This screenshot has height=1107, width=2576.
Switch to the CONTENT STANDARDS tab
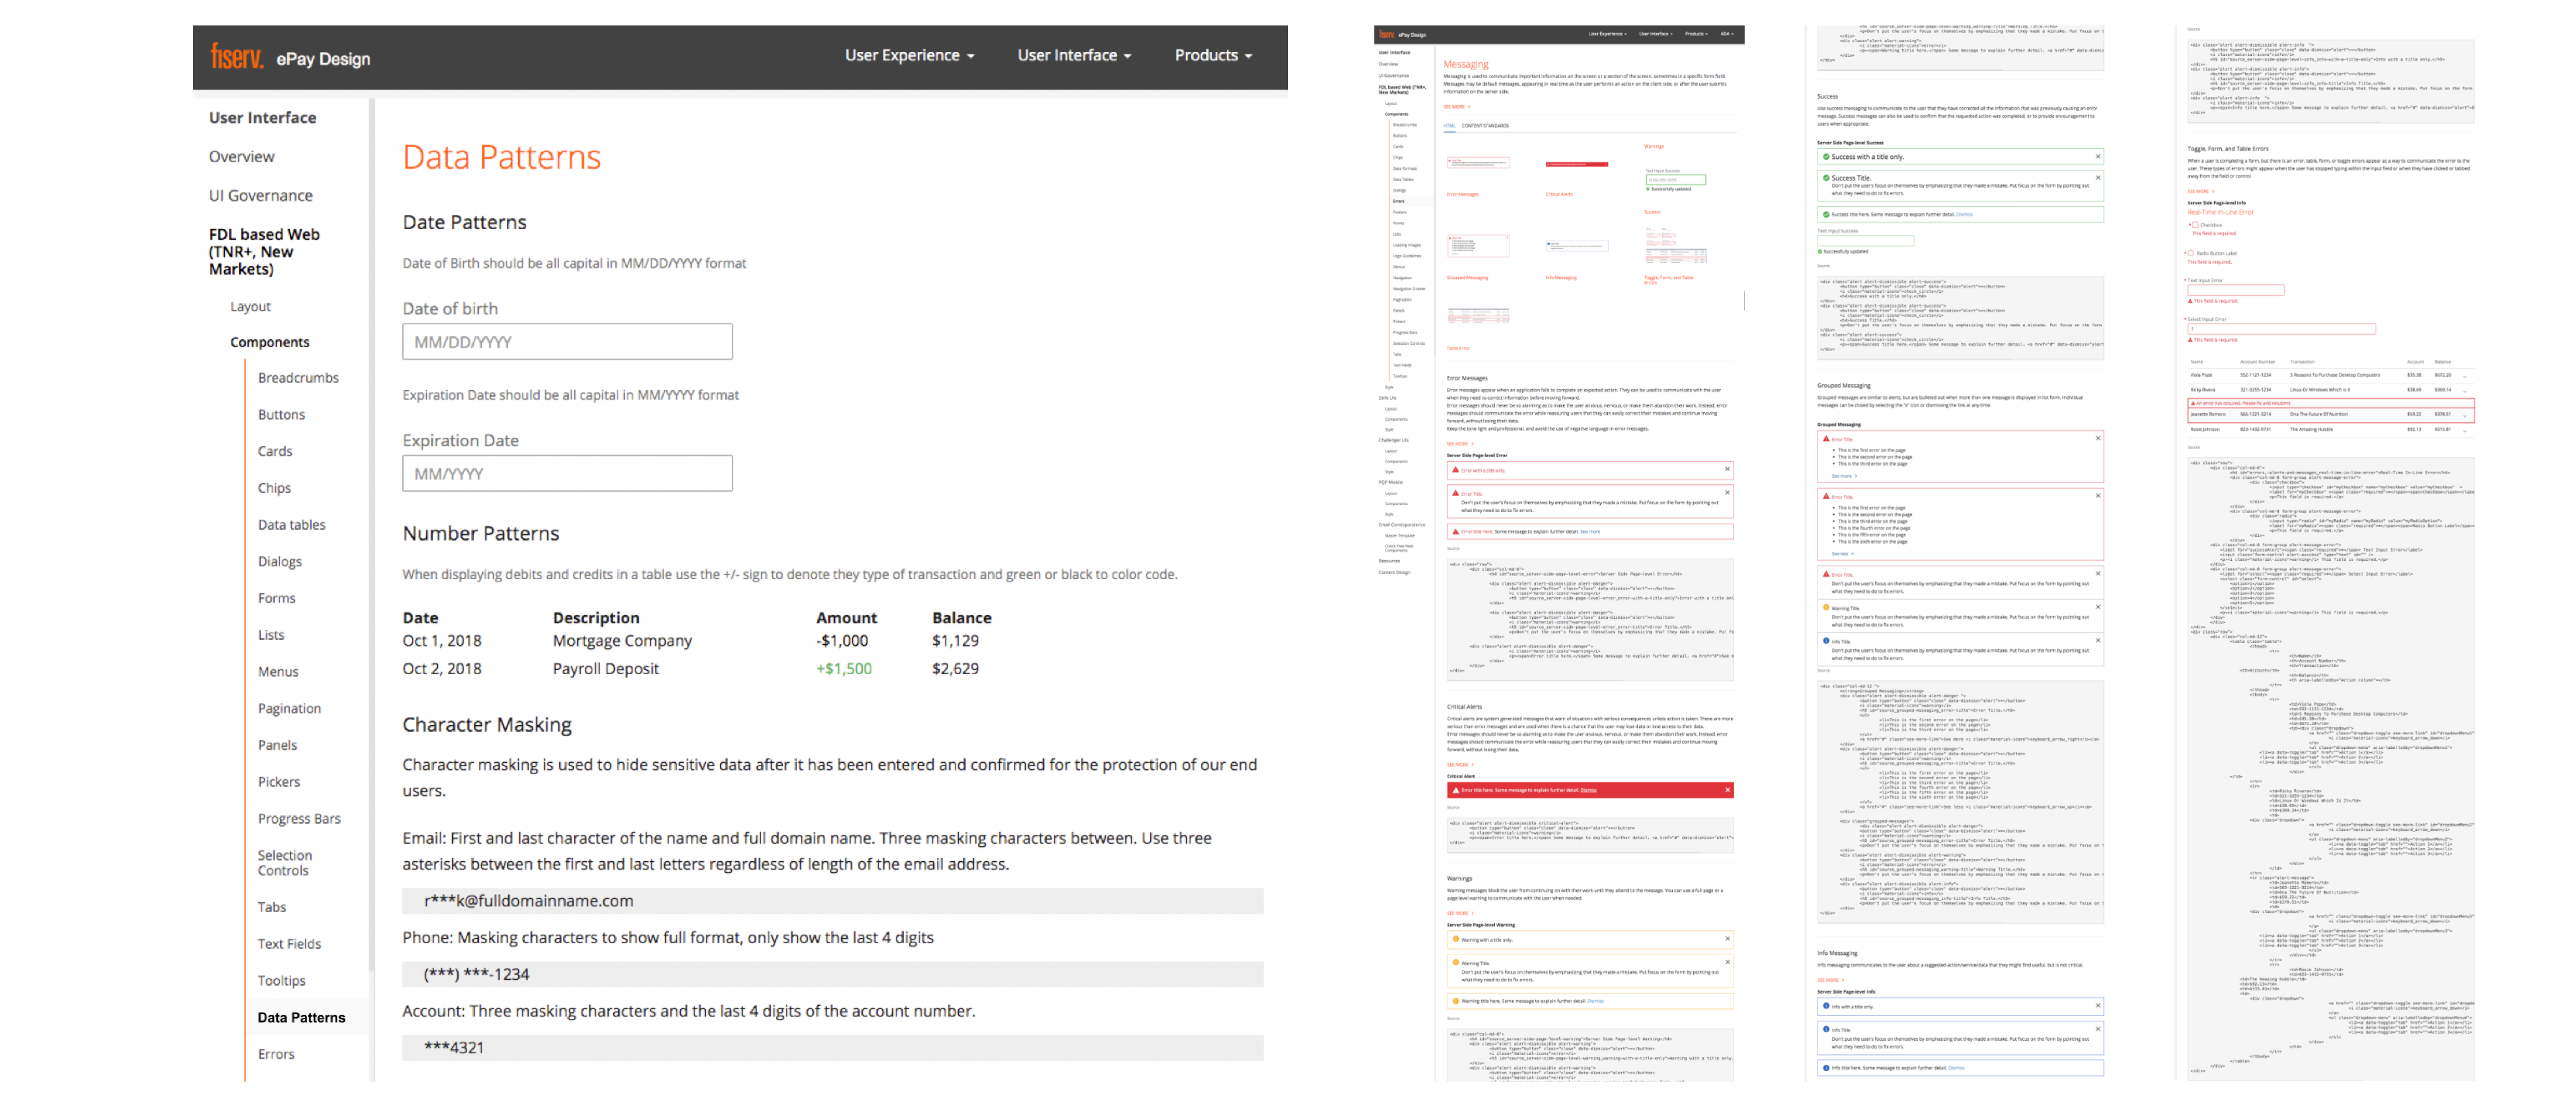(1486, 126)
